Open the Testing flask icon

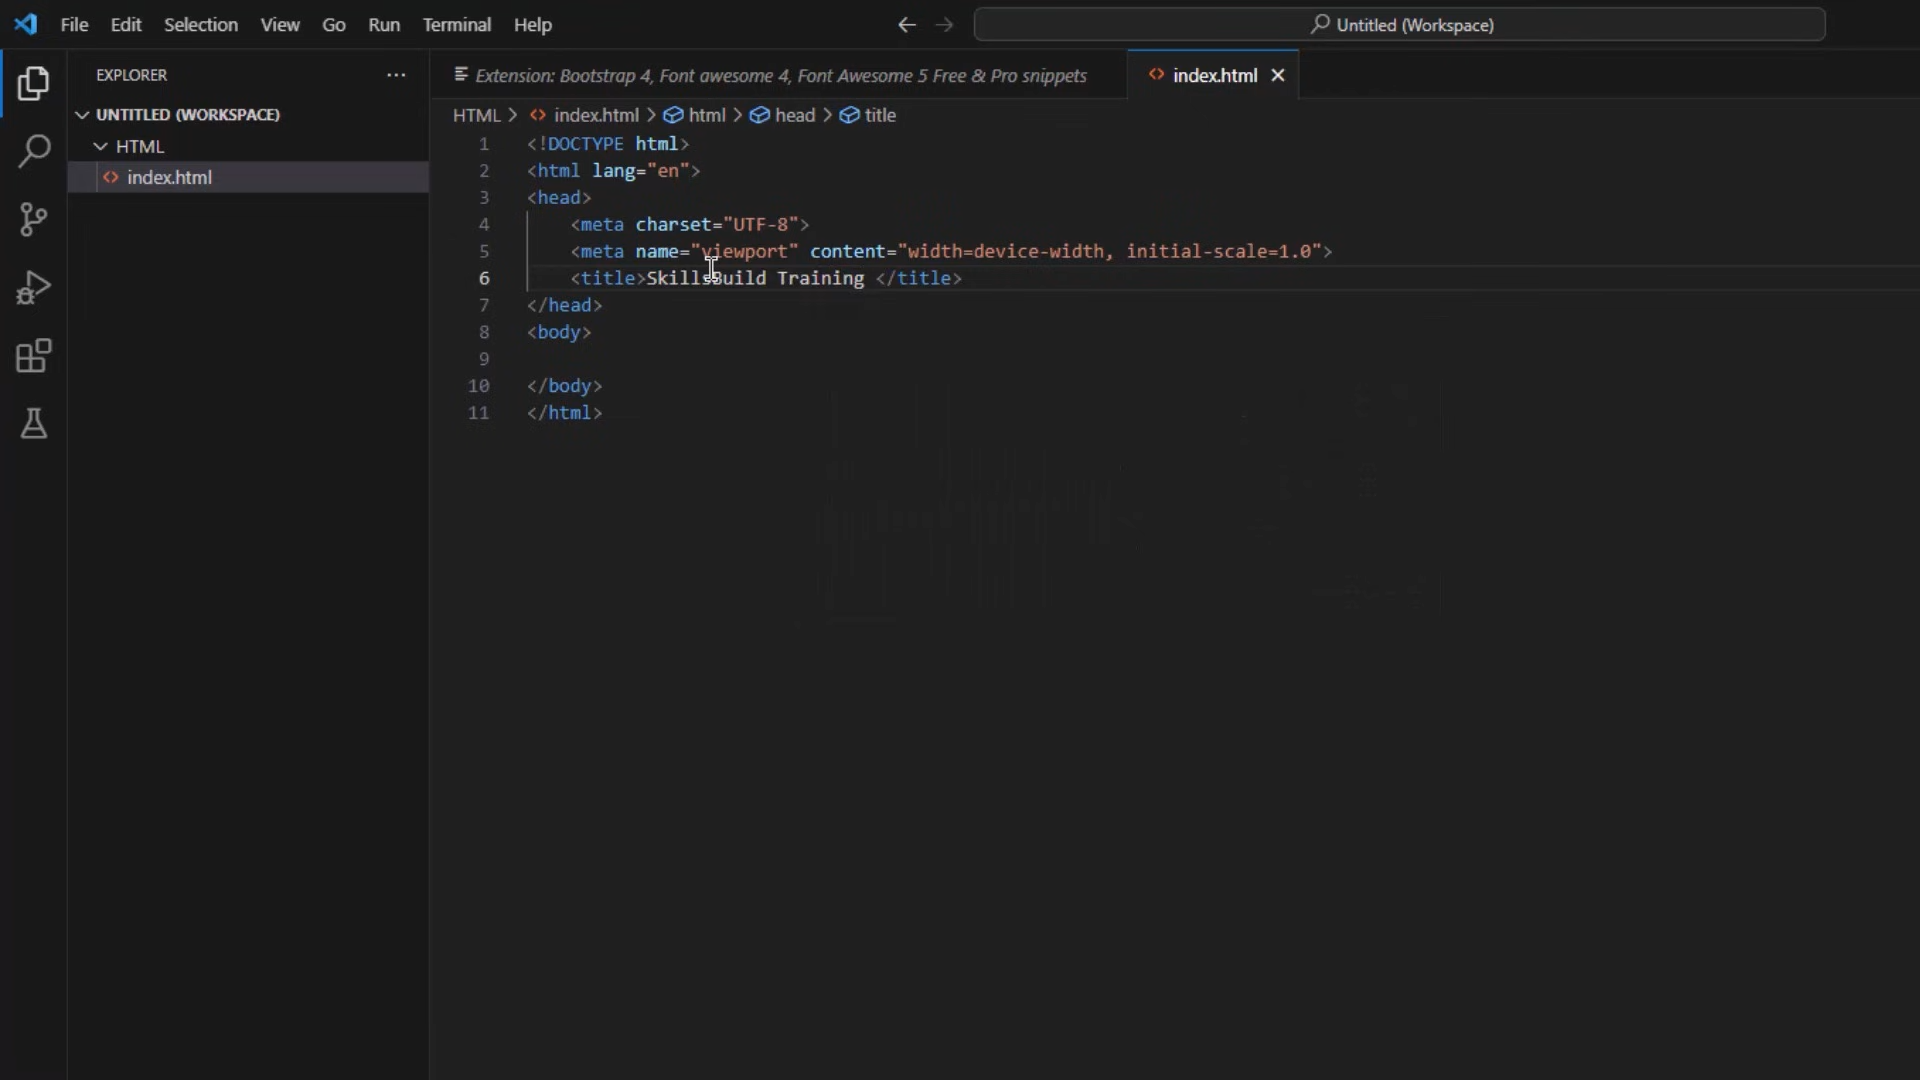[x=33, y=424]
